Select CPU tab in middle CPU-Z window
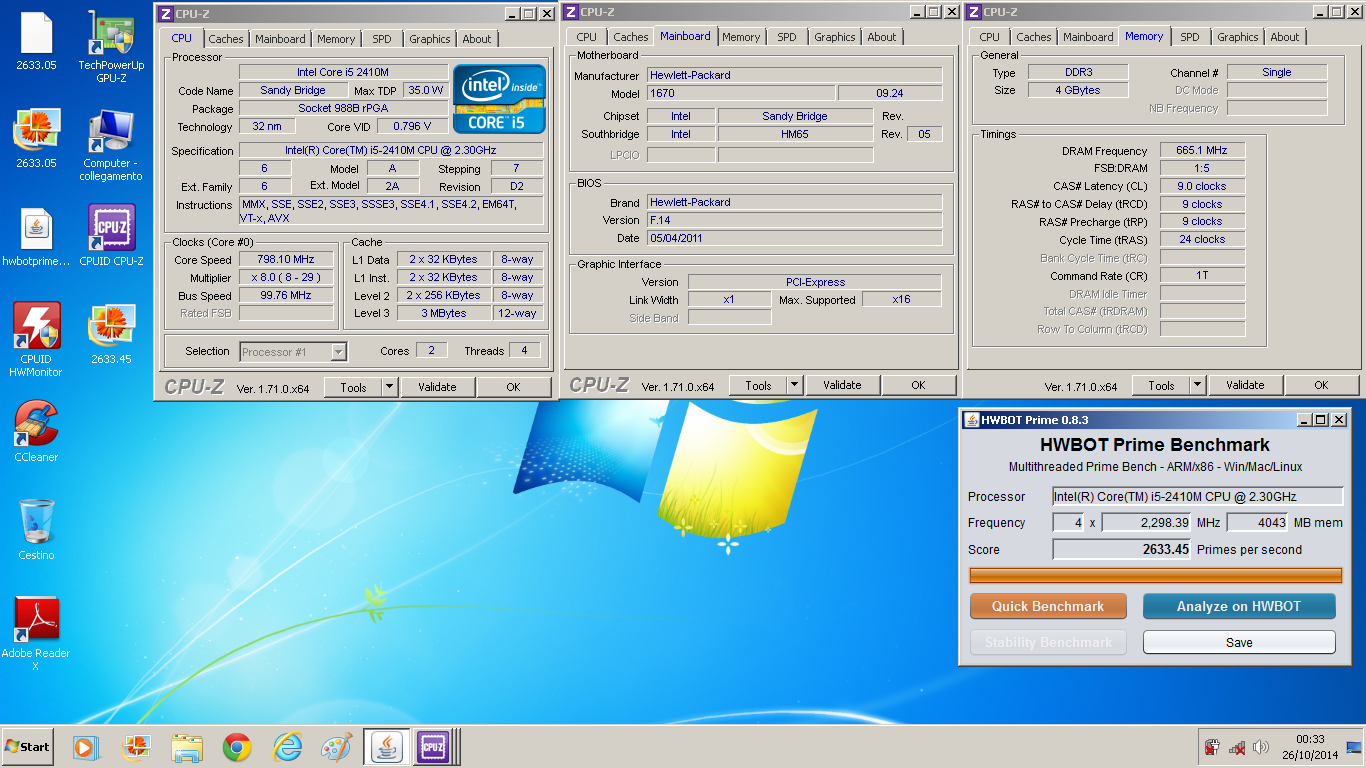 (587, 37)
